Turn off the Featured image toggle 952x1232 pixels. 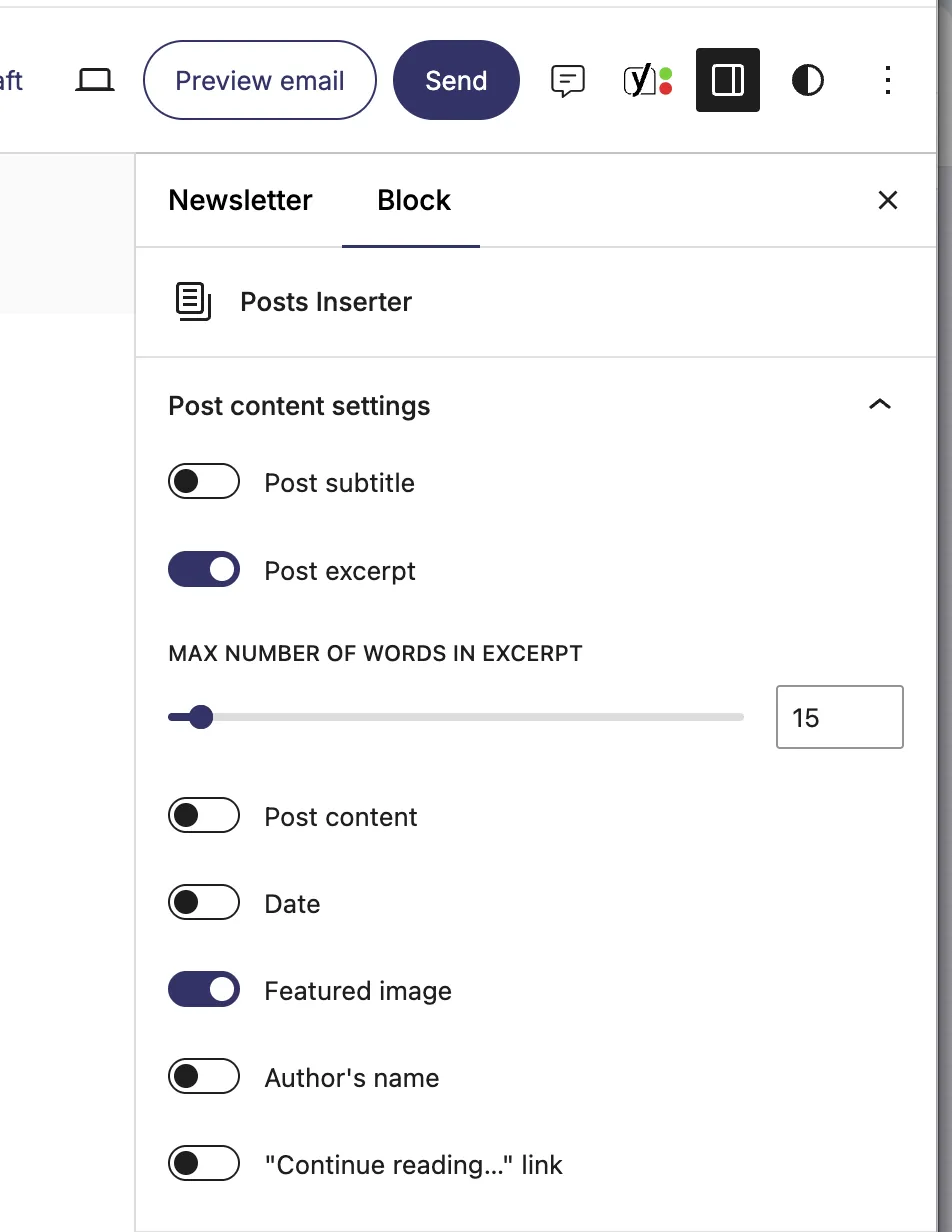tap(204, 990)
